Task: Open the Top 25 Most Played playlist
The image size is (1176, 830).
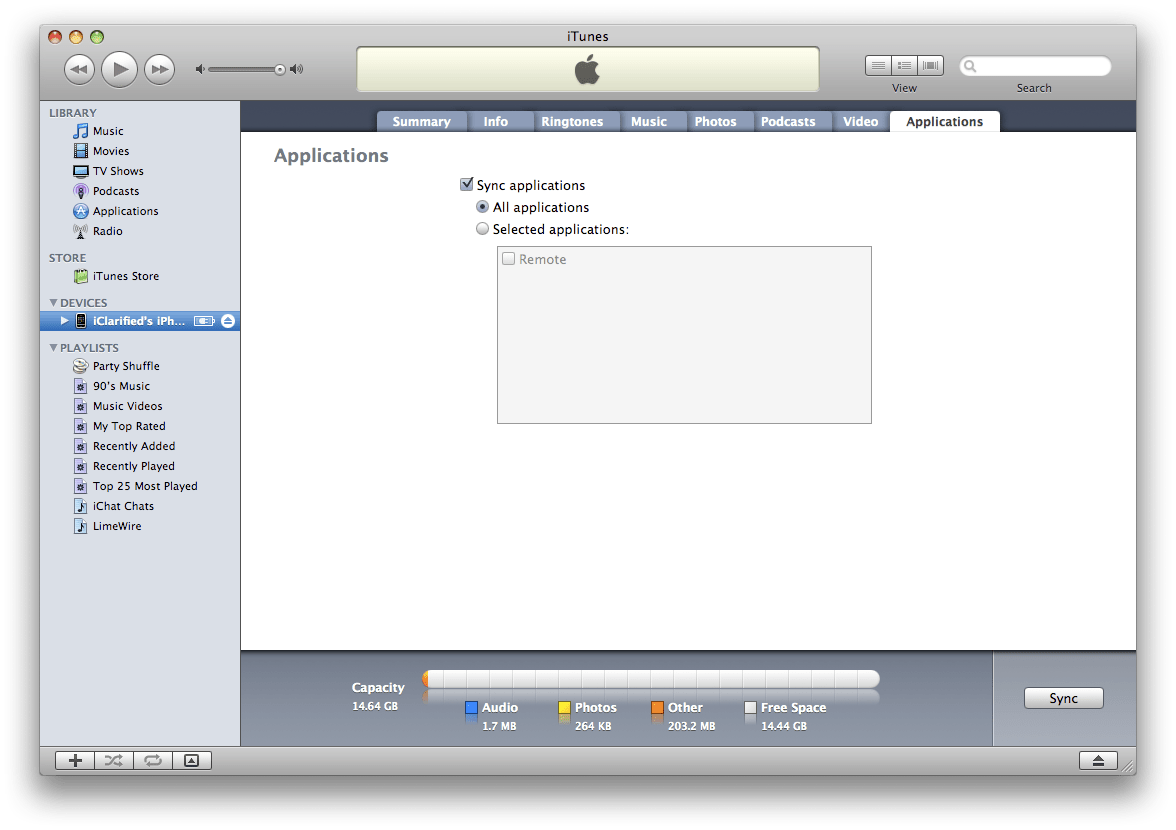Action: coord(145,486)
